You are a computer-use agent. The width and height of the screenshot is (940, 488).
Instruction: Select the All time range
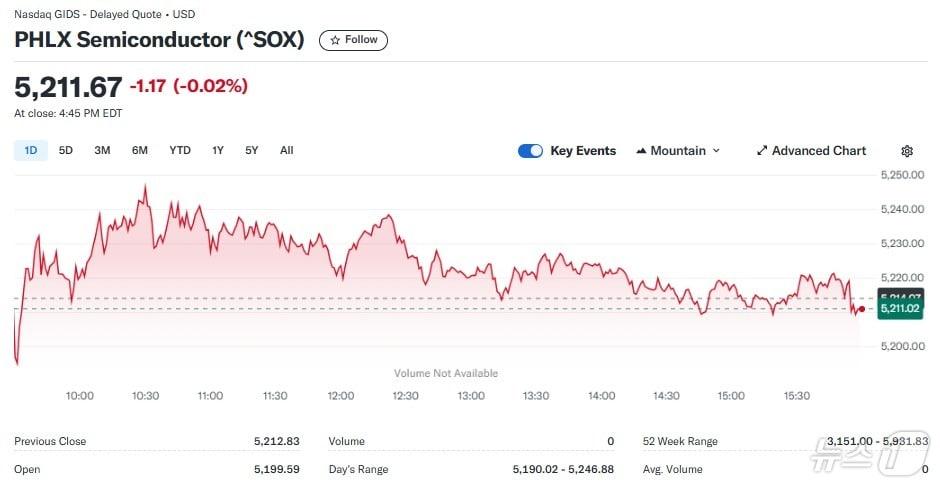pos(287,151)
